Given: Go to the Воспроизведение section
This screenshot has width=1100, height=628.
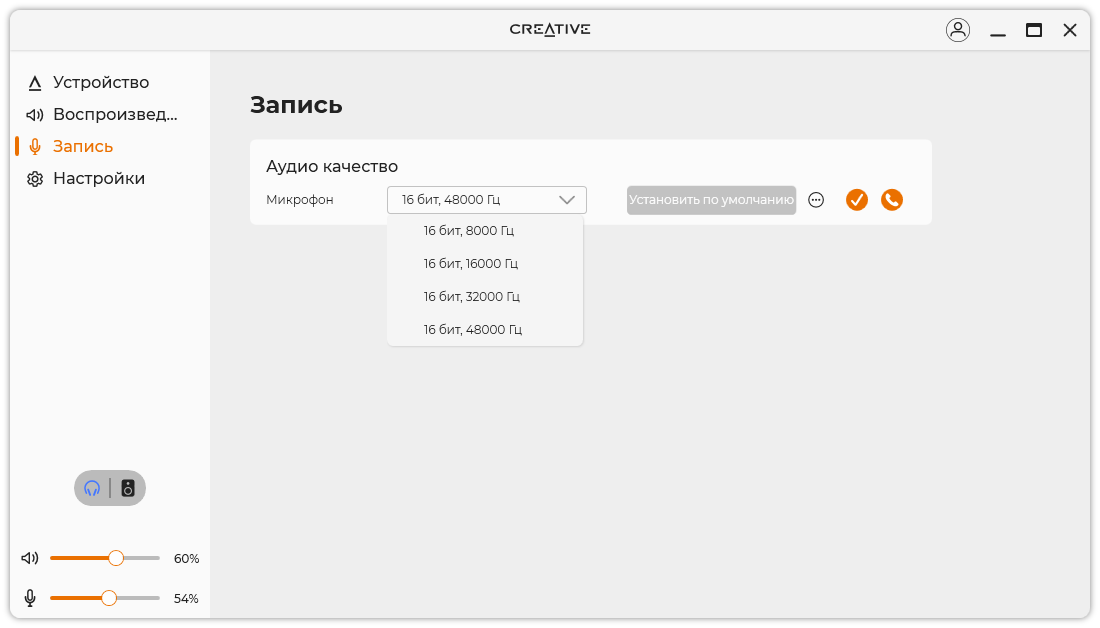Looking at the screenshot, I should point(114,115).
